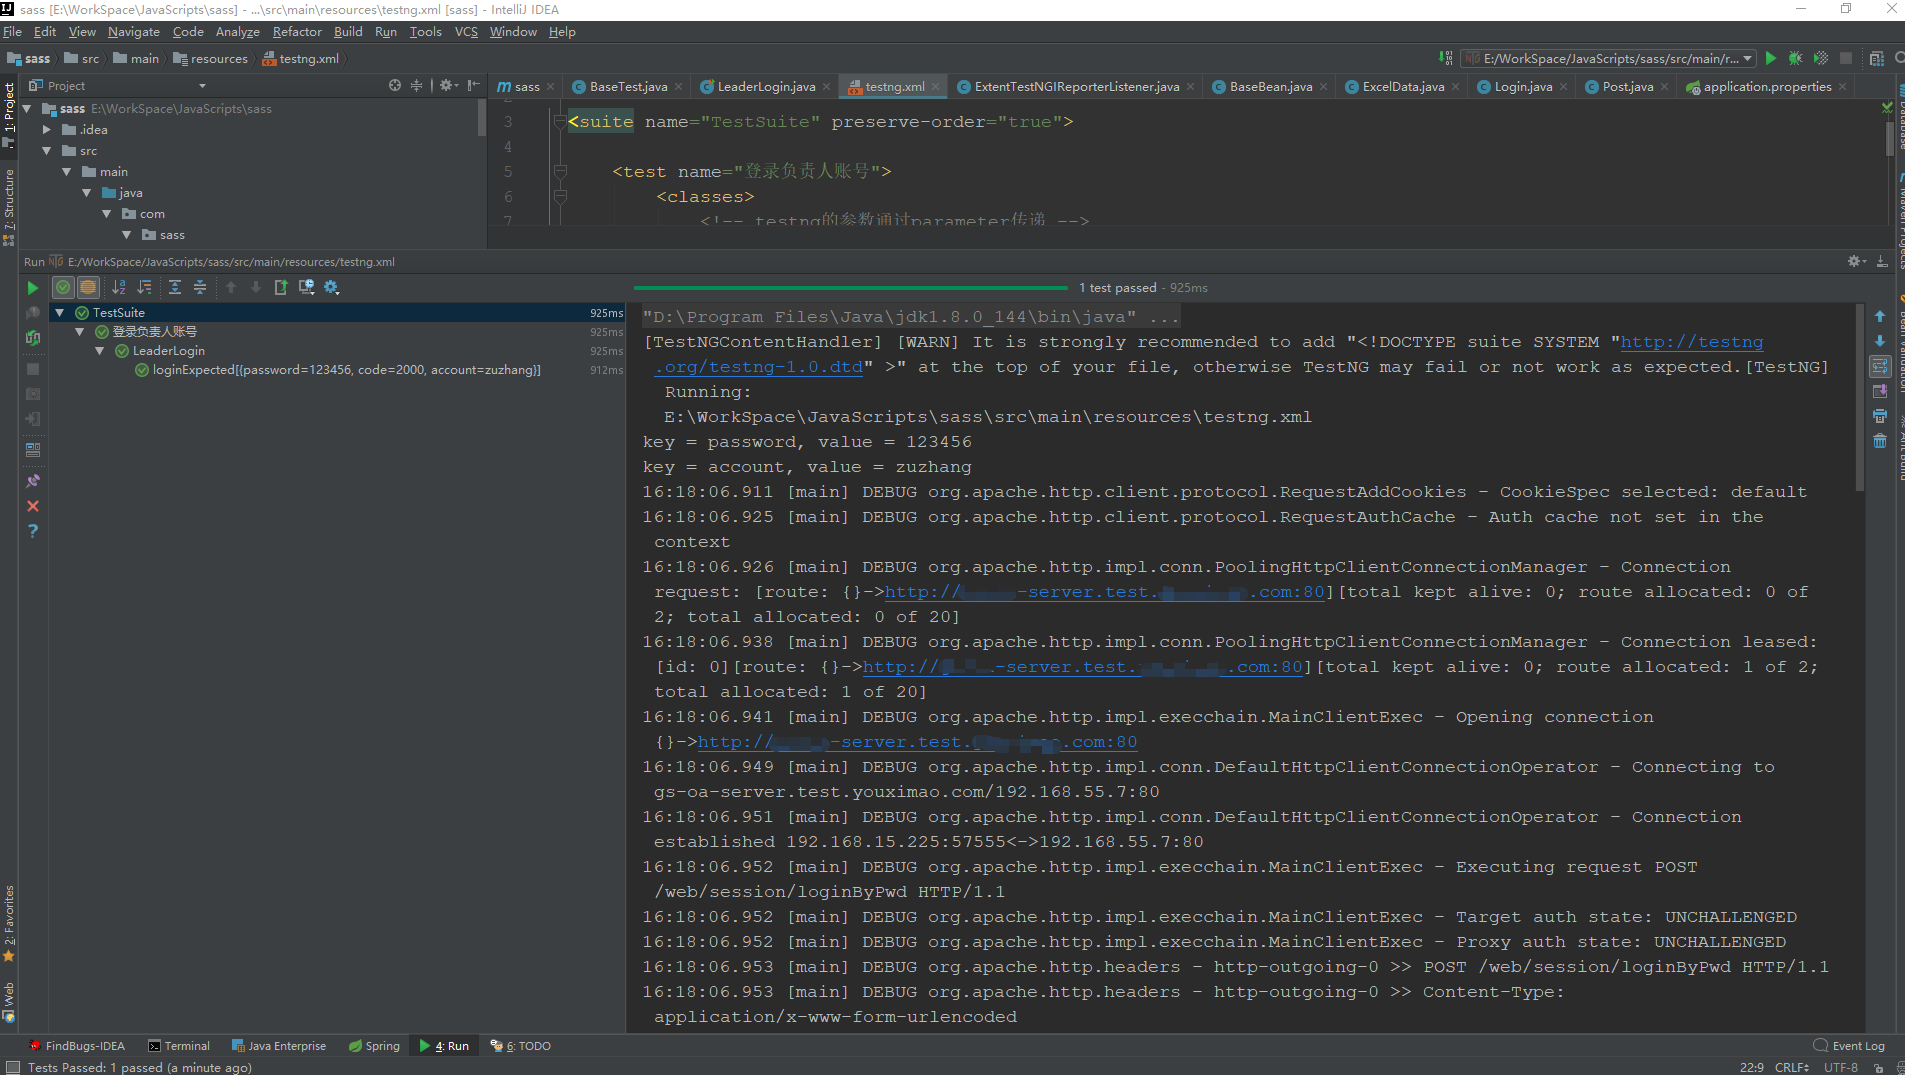Open File menu
The image size is (1905, 1075).
[12, 32]
